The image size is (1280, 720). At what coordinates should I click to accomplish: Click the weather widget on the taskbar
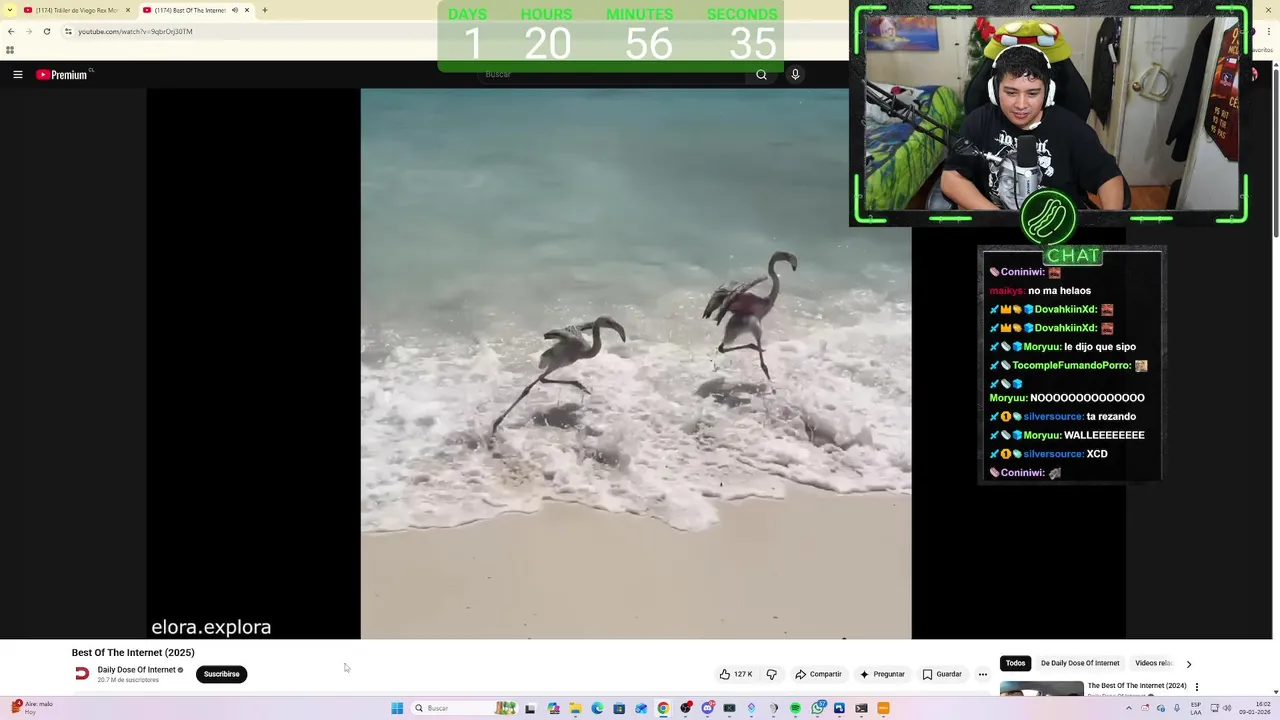(32, 708)
